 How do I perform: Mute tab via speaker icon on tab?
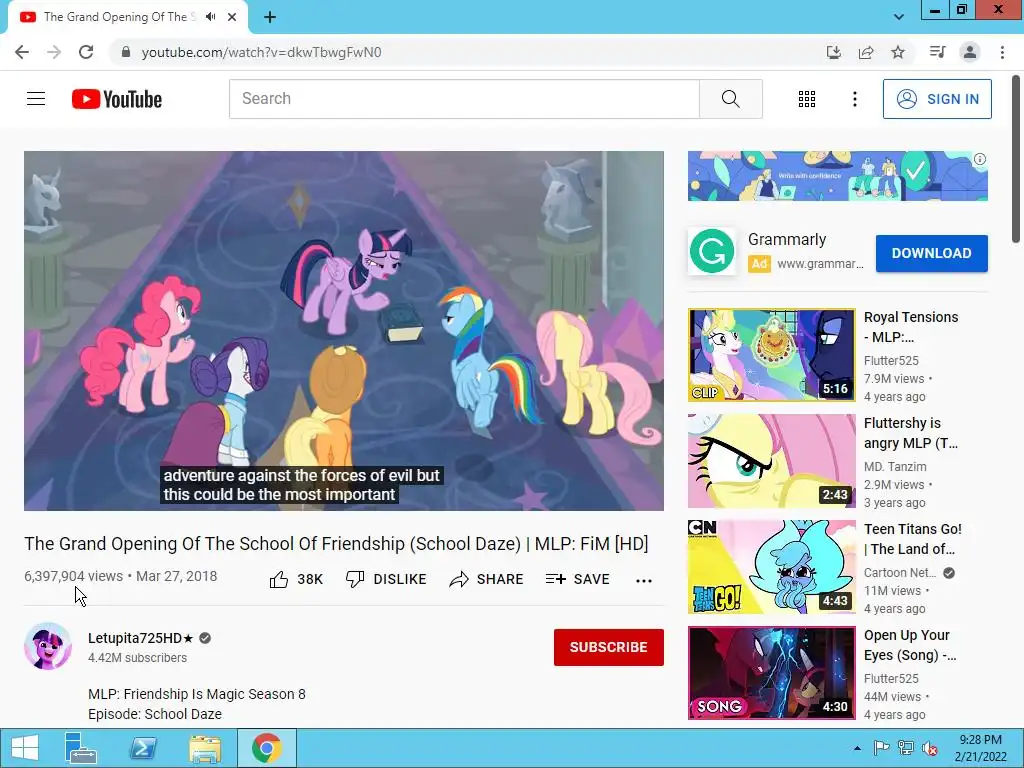(210, 17)
